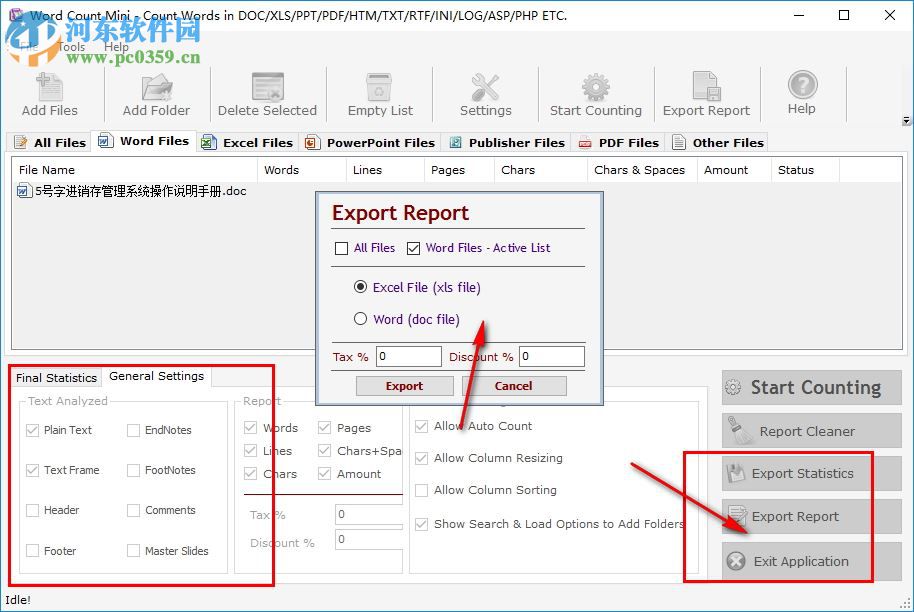914x612 pixels.
Task: Enable the Master Slides checkbox
Action: 133,551
